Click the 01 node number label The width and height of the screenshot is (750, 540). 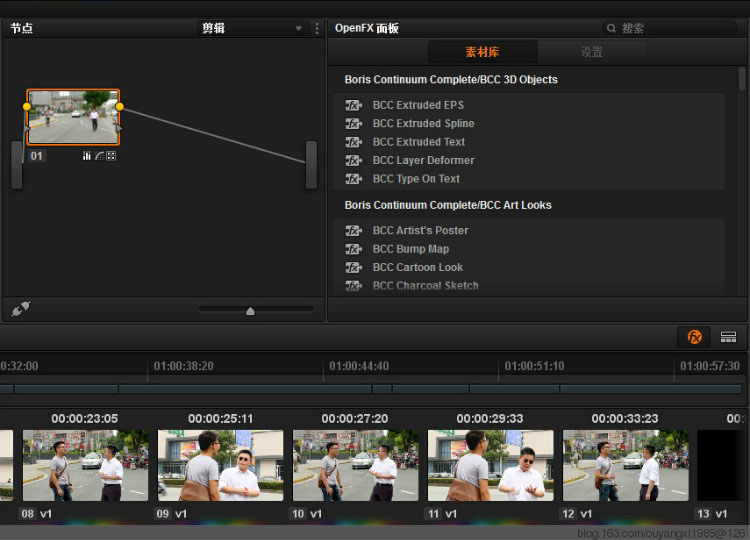point(36,156)
